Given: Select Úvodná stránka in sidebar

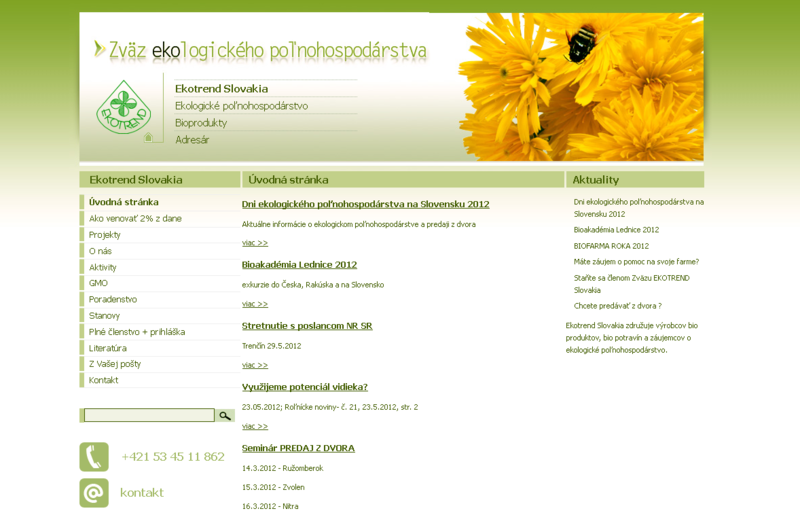Looking at the screenshot, I should pos(123,202).
